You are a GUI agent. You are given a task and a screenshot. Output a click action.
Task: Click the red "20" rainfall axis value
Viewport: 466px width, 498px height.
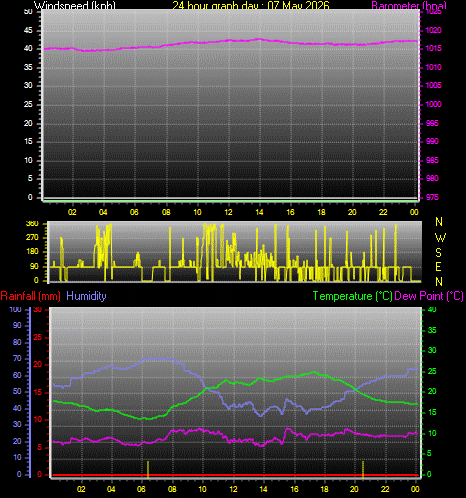(38, 365)
